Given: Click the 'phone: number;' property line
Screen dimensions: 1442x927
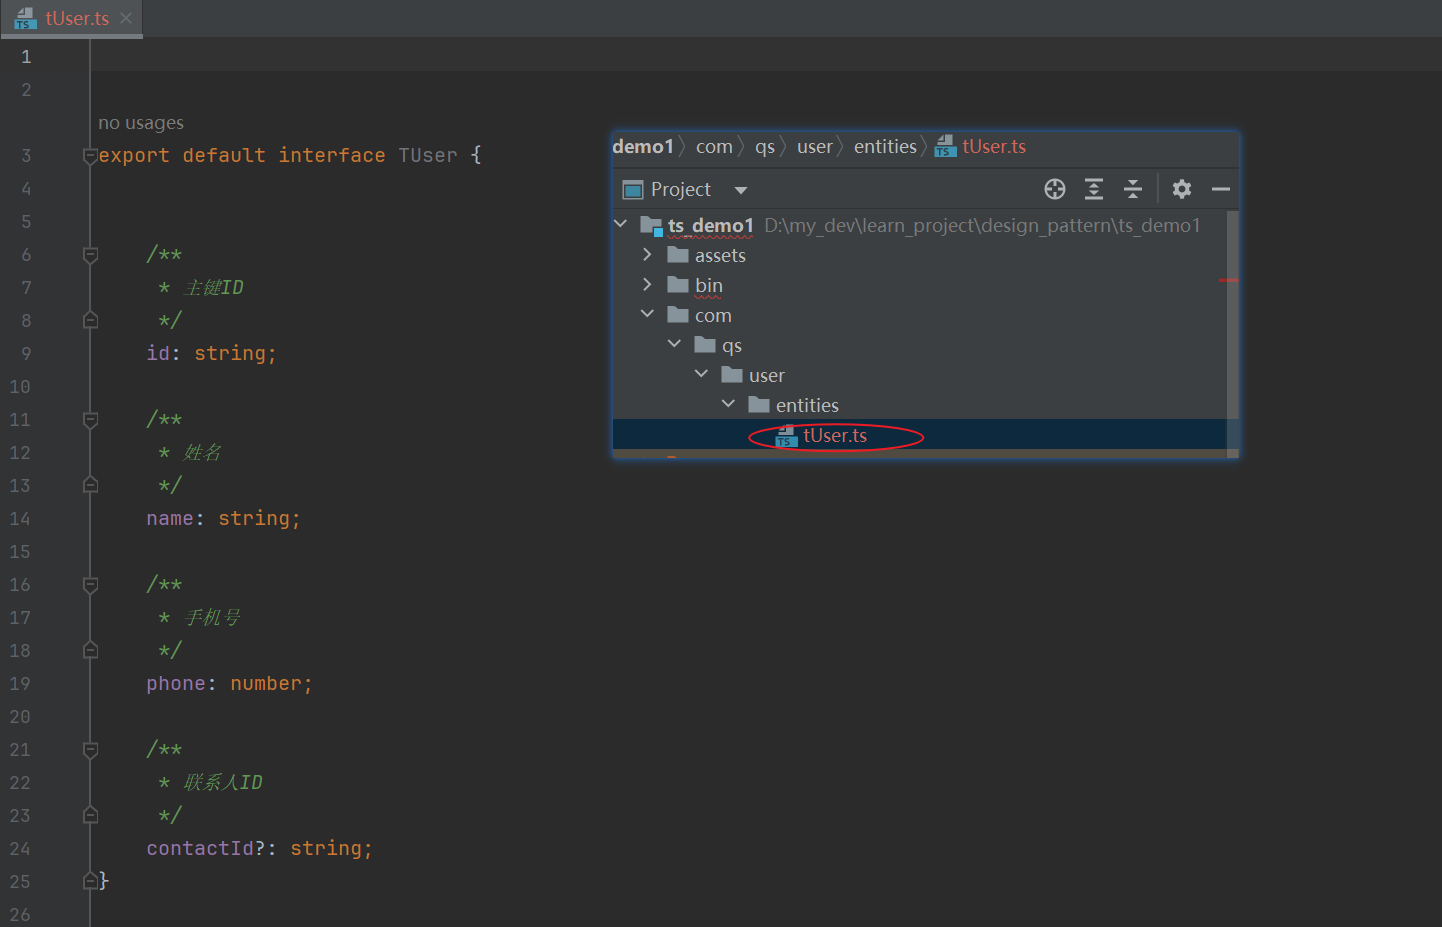Looking at the screenshot, I should click(x=229, y=684).
